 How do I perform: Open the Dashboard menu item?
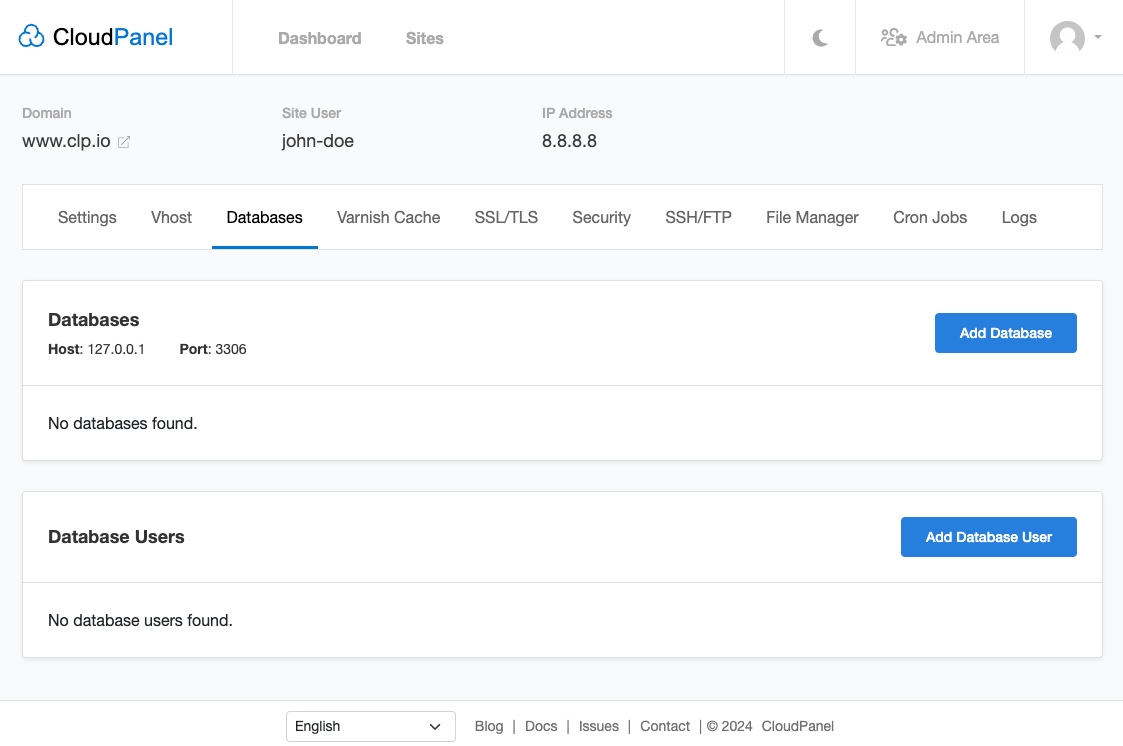click(320, 38)
